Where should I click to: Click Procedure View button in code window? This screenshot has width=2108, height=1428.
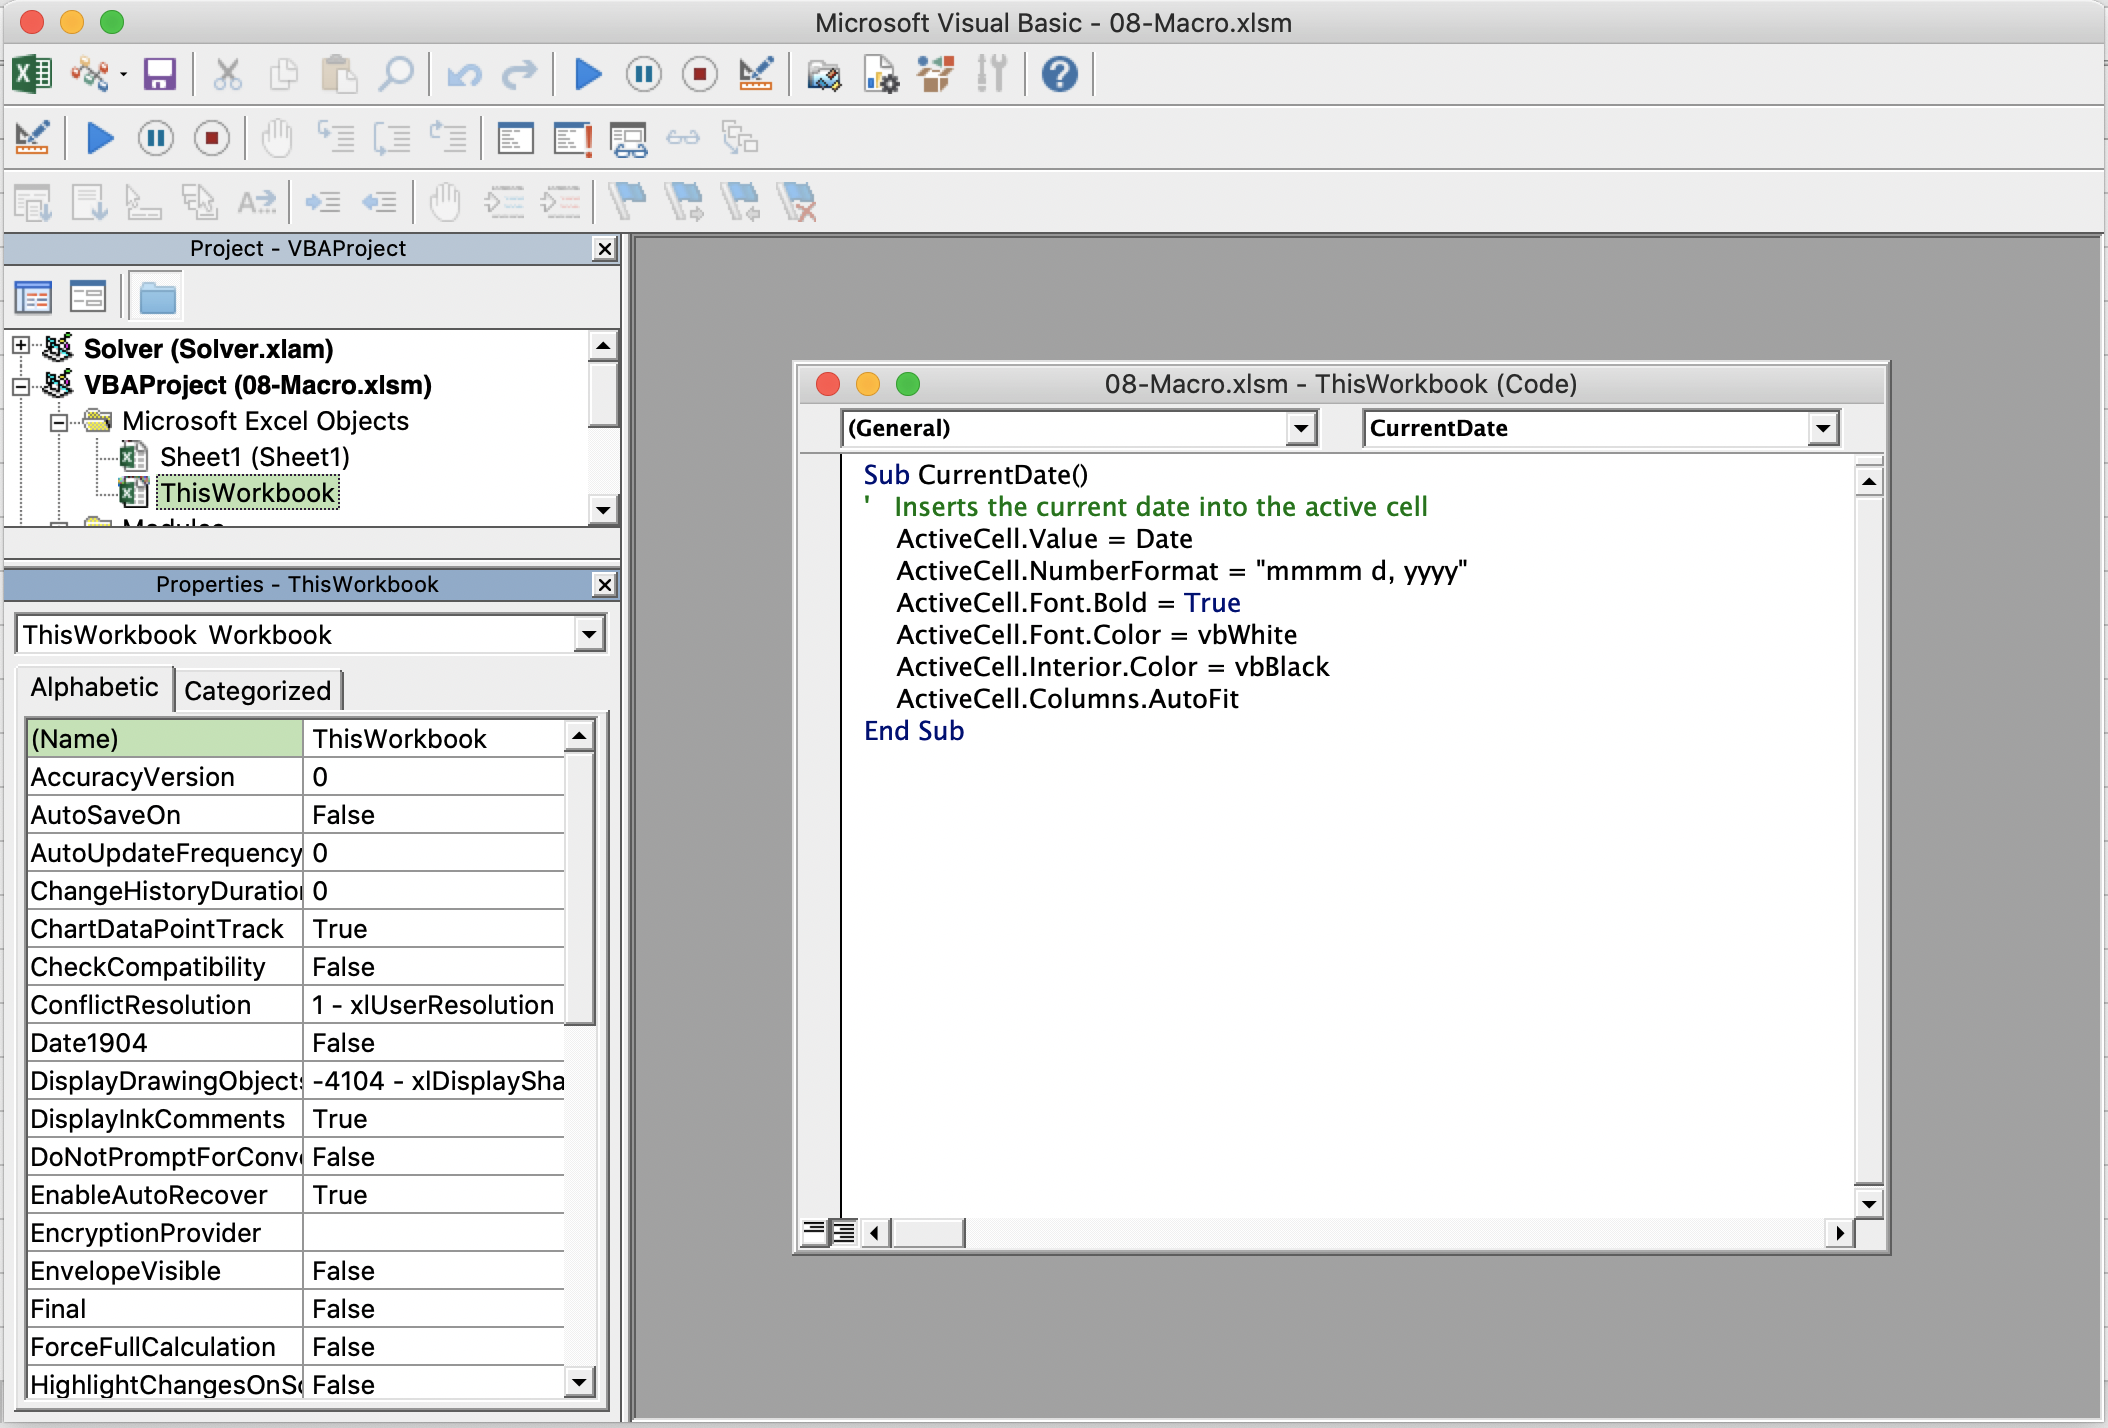click(x=815, y=1232)
